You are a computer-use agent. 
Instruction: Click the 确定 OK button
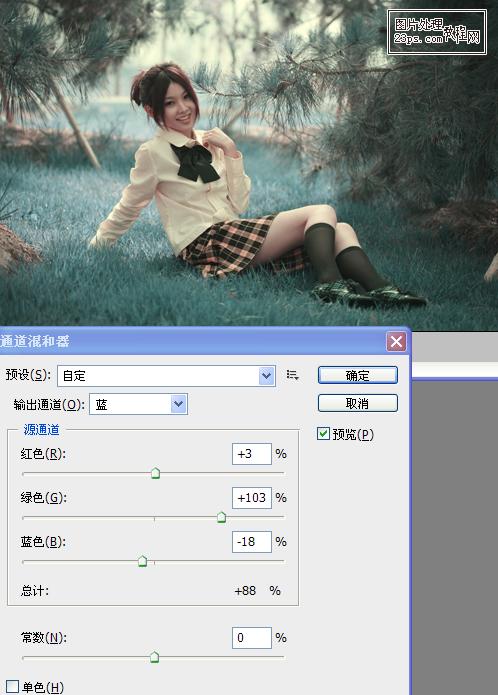point(358,375)
